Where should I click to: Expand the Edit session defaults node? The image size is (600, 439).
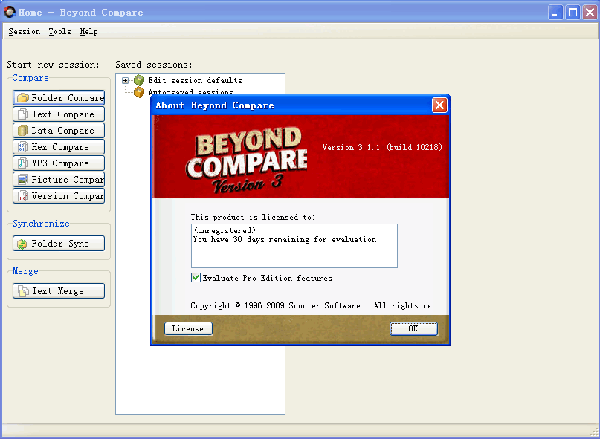pos(125,80)
